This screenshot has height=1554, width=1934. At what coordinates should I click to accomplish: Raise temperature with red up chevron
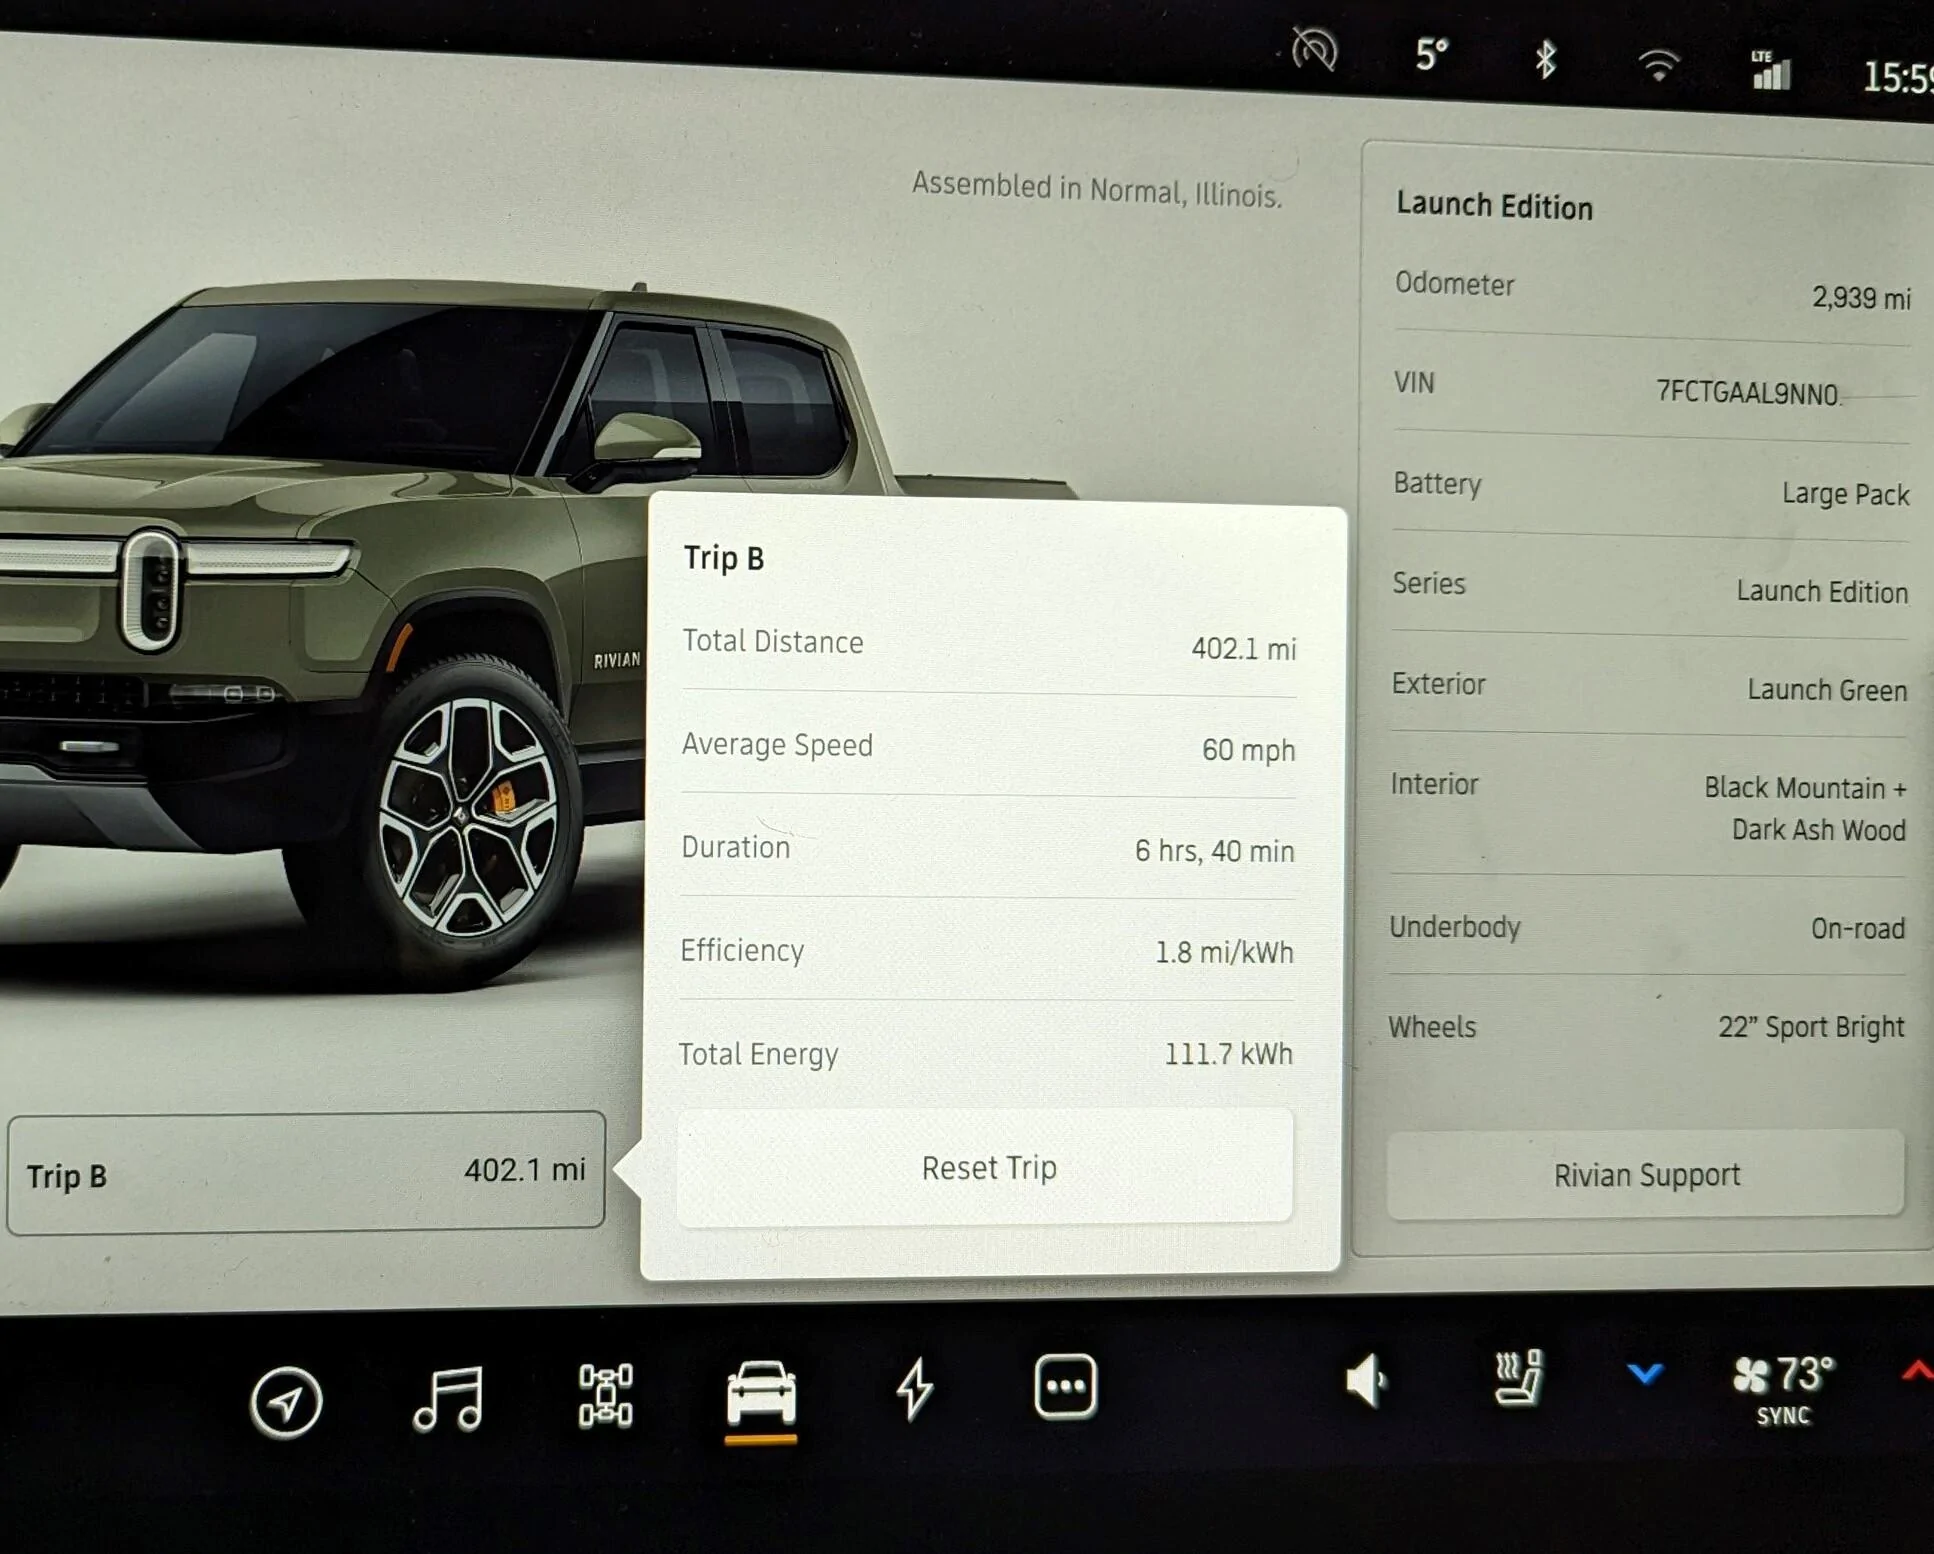point(1918,1370)
